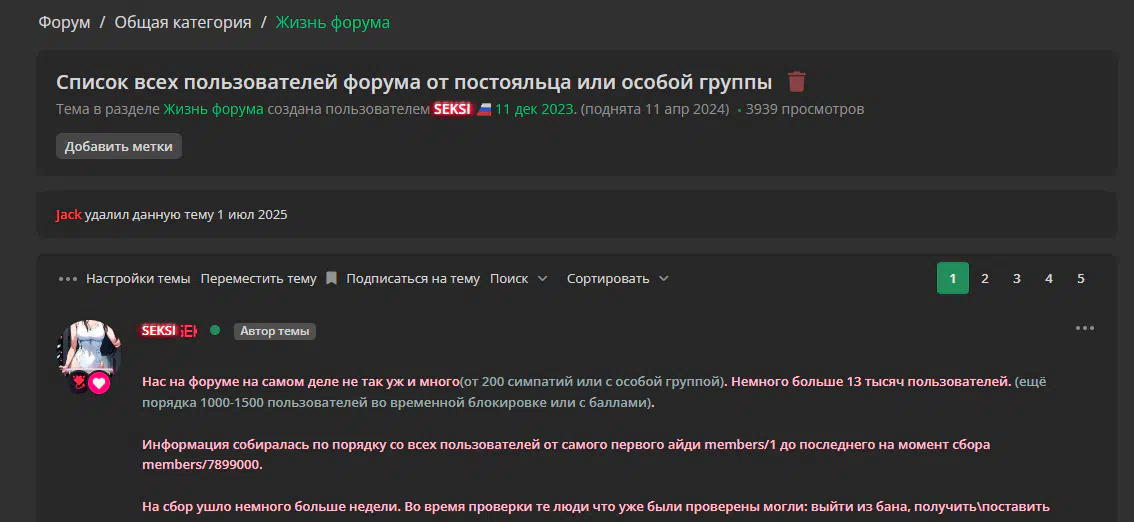Open Общая категория breadcrumb link

(183, 22)
